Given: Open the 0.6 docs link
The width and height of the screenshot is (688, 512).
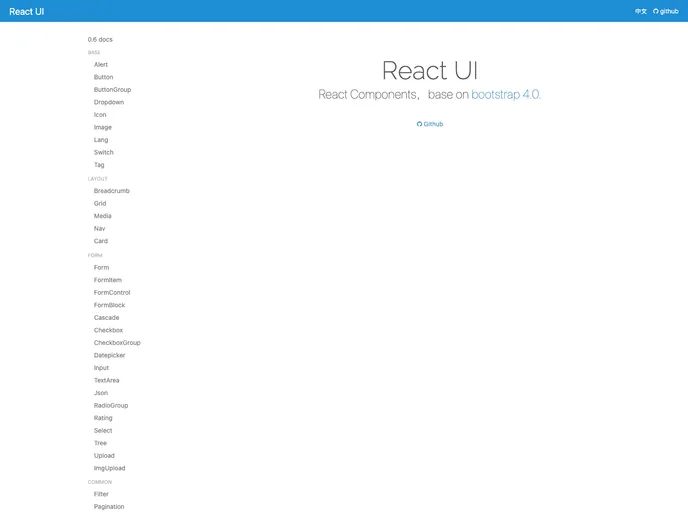Looking at the screenshot, I should [100, 39].
